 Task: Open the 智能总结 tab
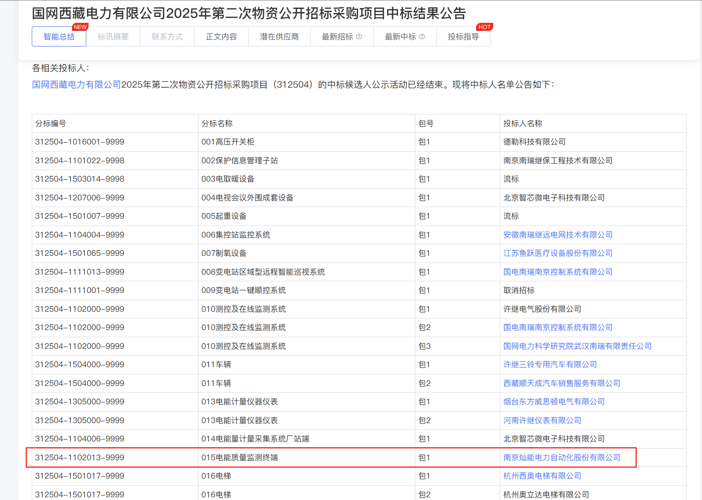(59, 37)
